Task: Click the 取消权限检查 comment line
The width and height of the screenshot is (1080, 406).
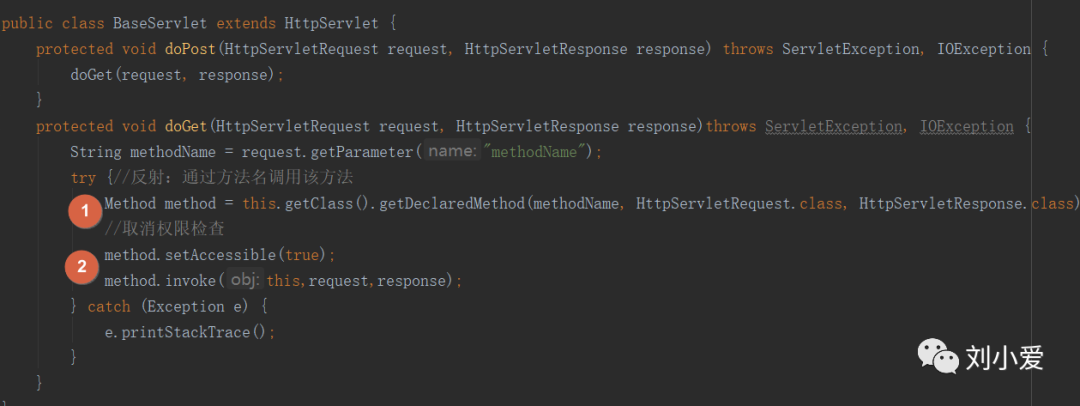Action: click(164, 230)
